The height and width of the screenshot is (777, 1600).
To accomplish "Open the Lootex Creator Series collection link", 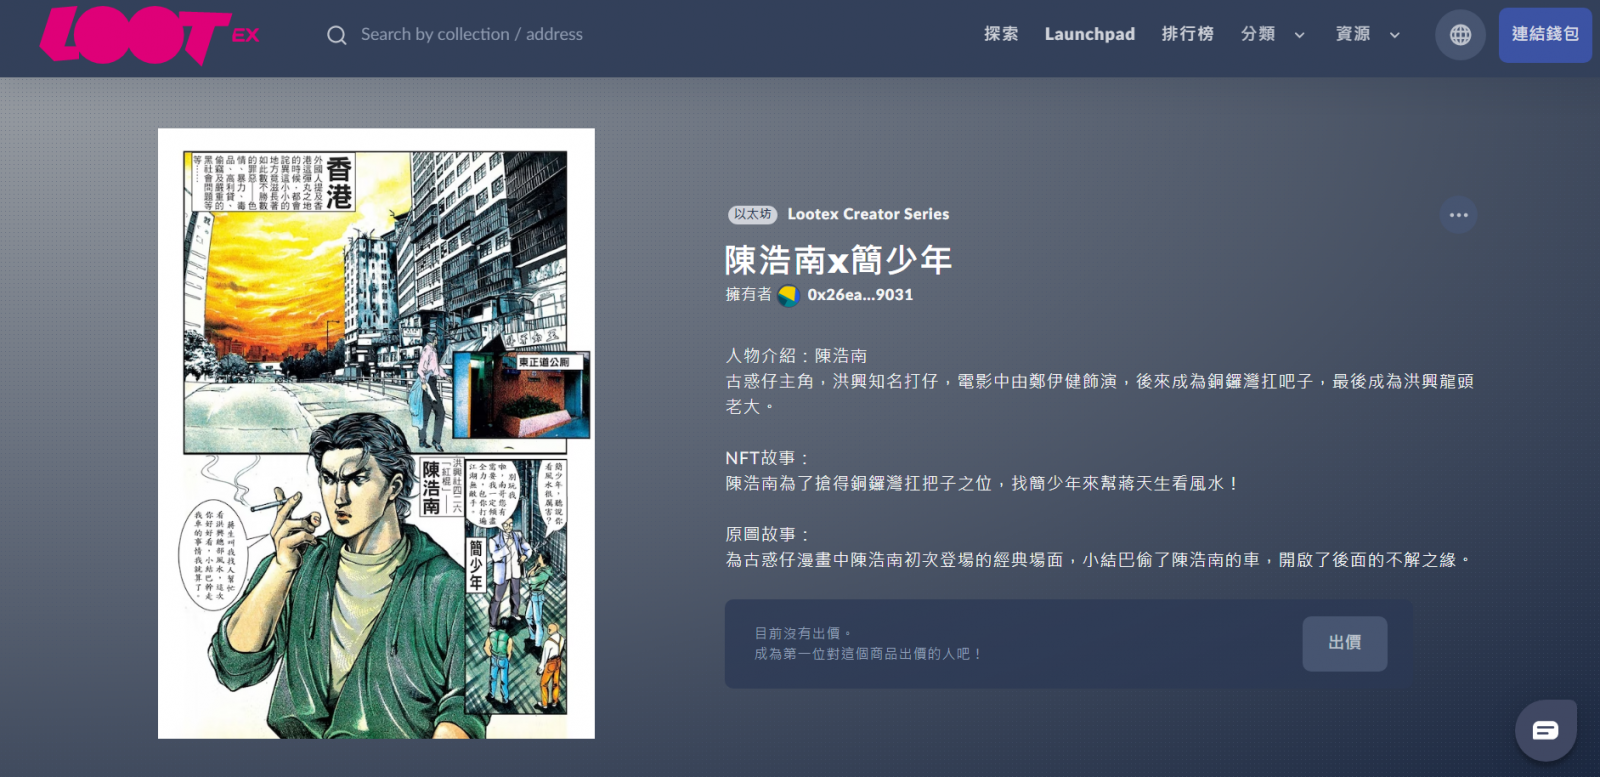I will point(868,214).
